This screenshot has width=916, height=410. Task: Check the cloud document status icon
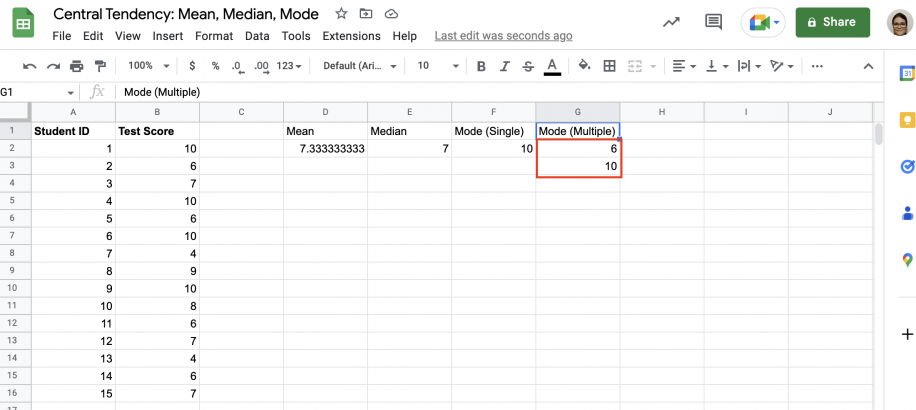pyautogui.click(x=391, y=13)
